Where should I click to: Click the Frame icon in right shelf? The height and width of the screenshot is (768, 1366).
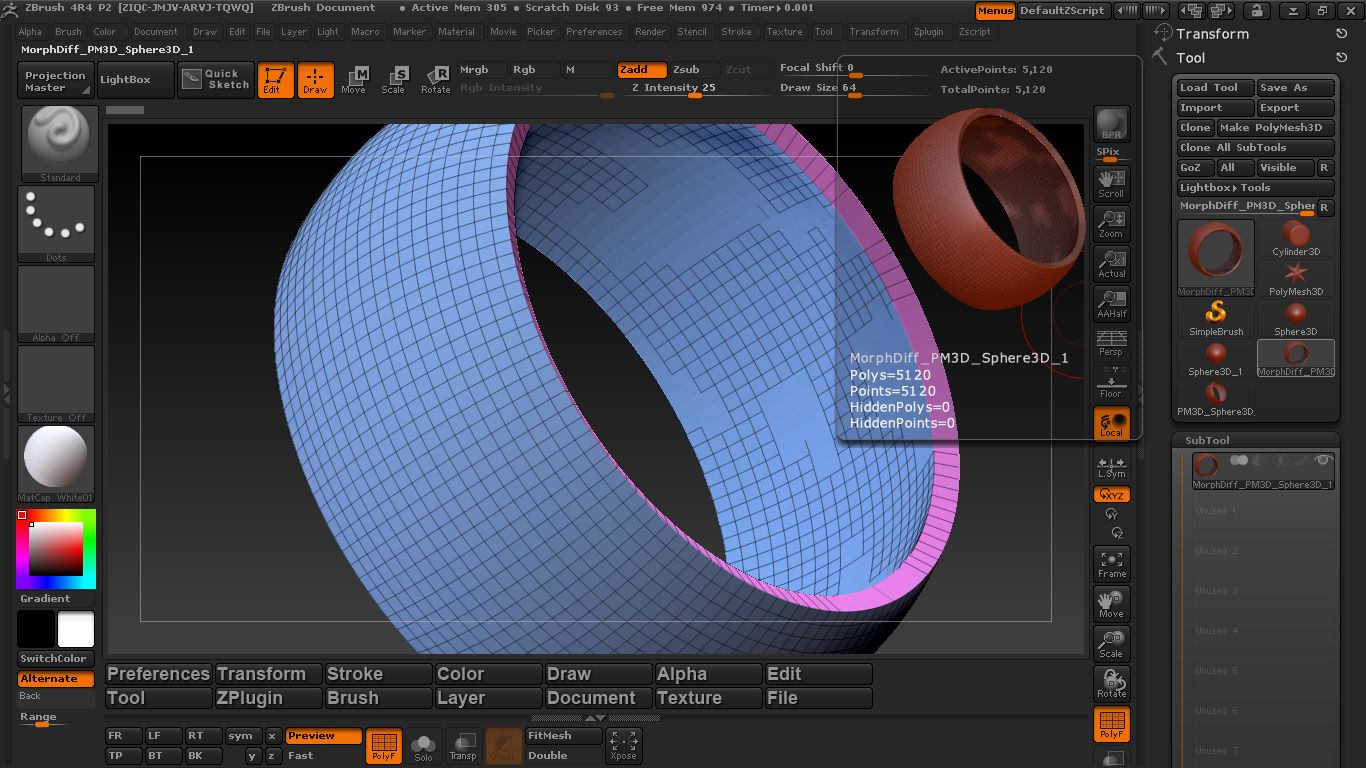tap(1111, 563)
